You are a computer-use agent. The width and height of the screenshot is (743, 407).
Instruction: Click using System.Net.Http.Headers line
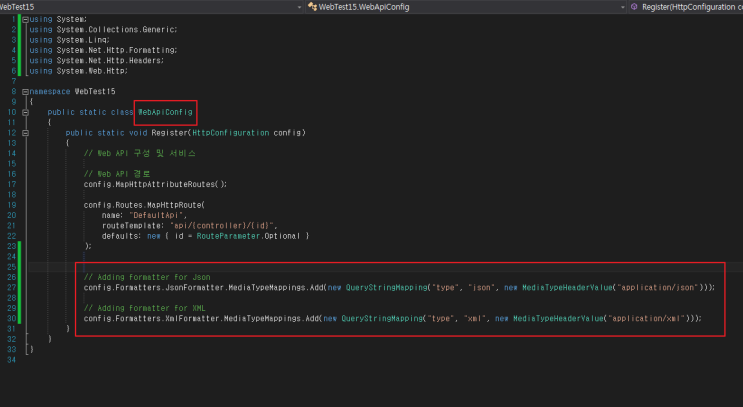pyautogui.click(x=97, y=61)
